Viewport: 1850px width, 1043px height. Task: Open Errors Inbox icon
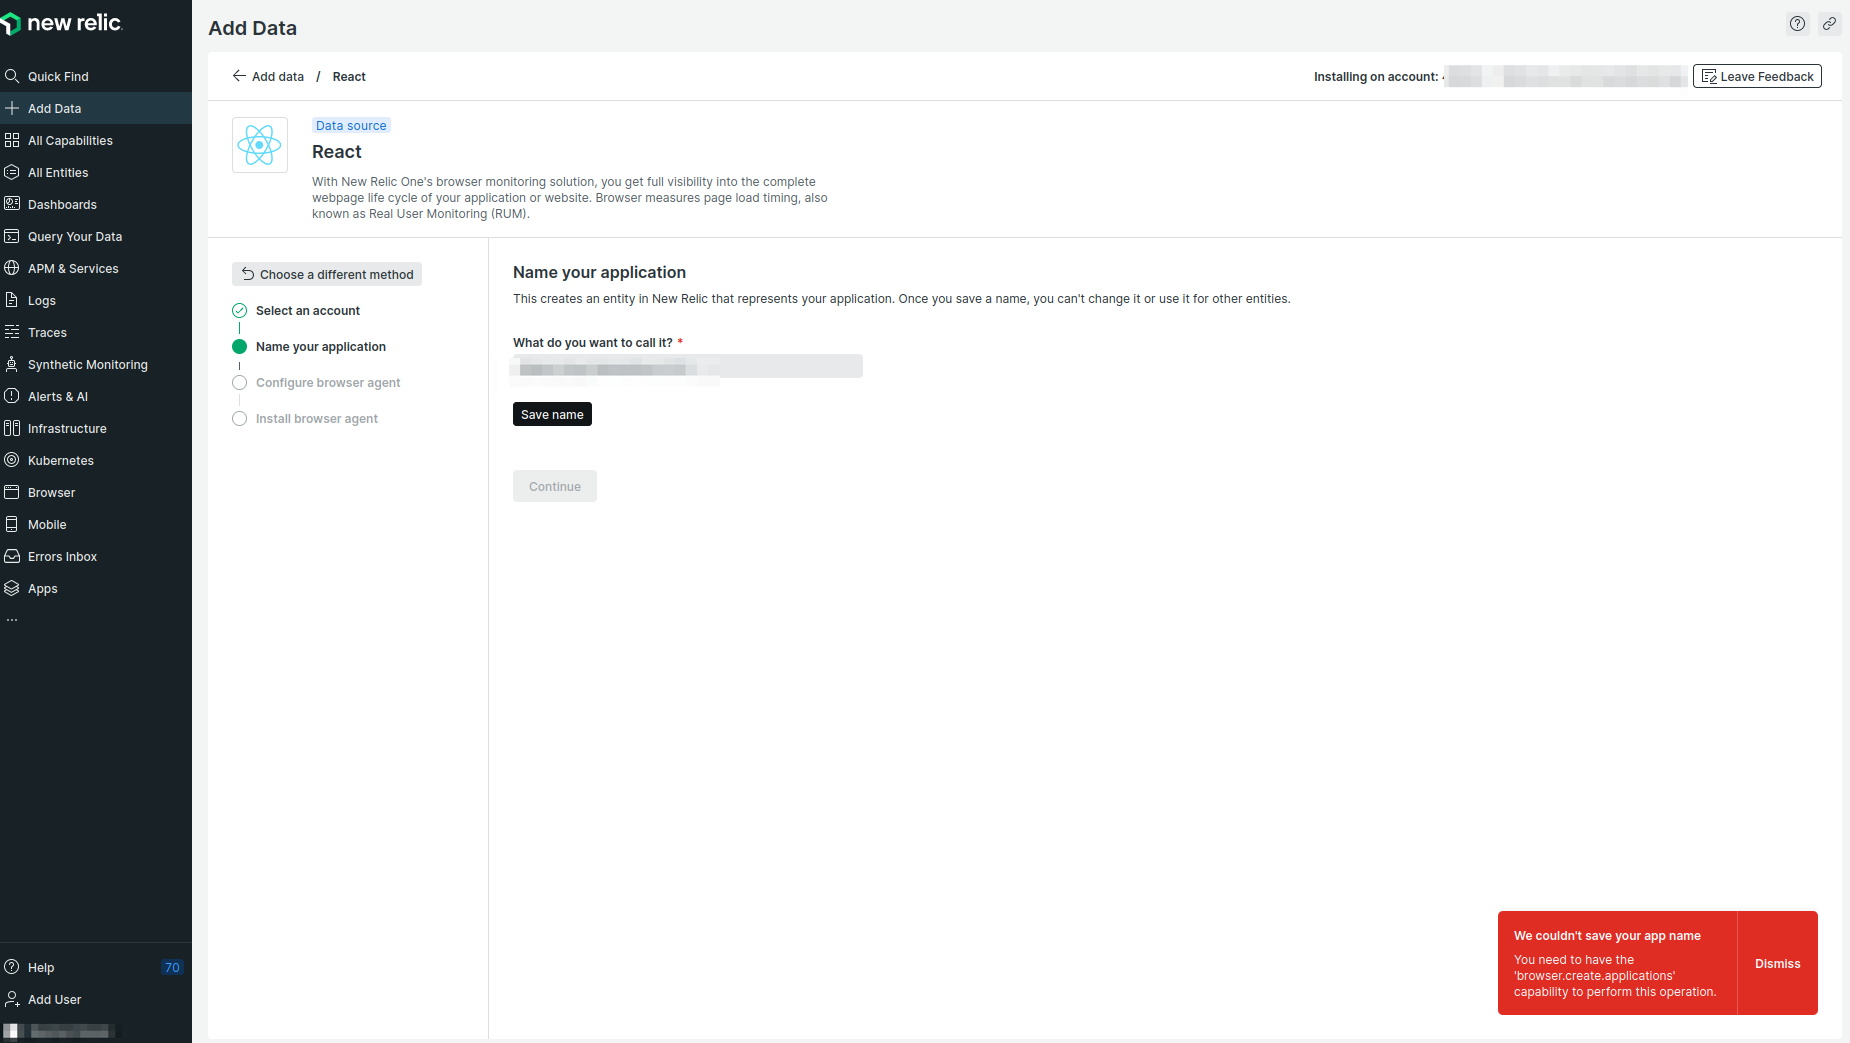click(12, 556)
